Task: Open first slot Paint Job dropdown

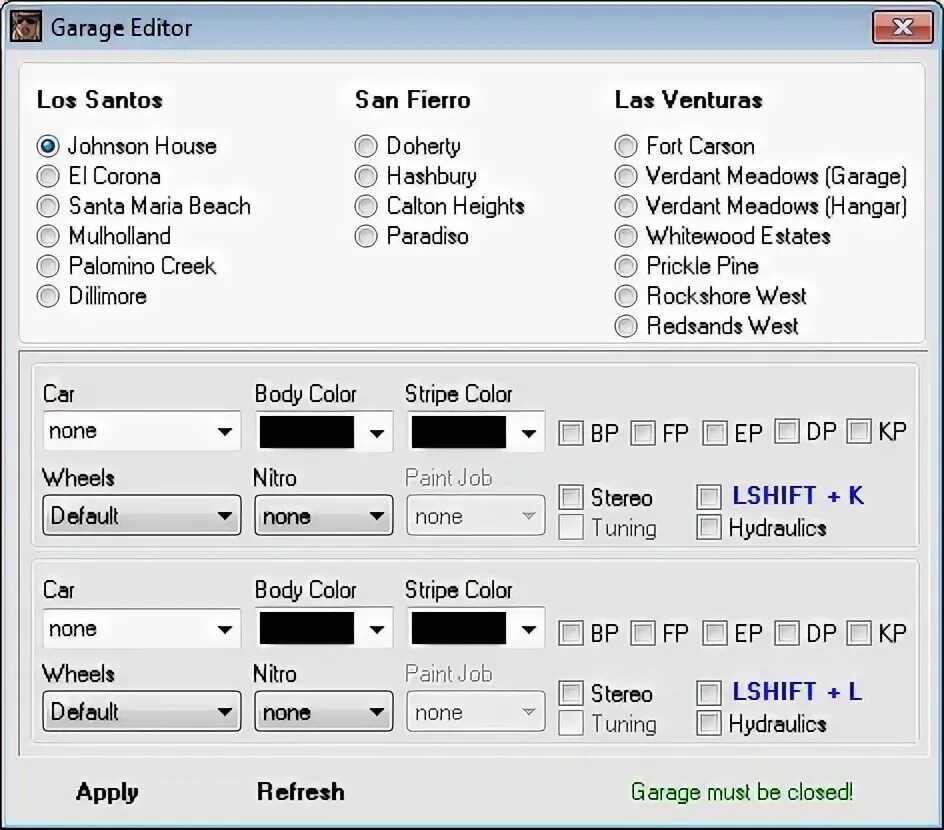Action: tap(476, 515)
